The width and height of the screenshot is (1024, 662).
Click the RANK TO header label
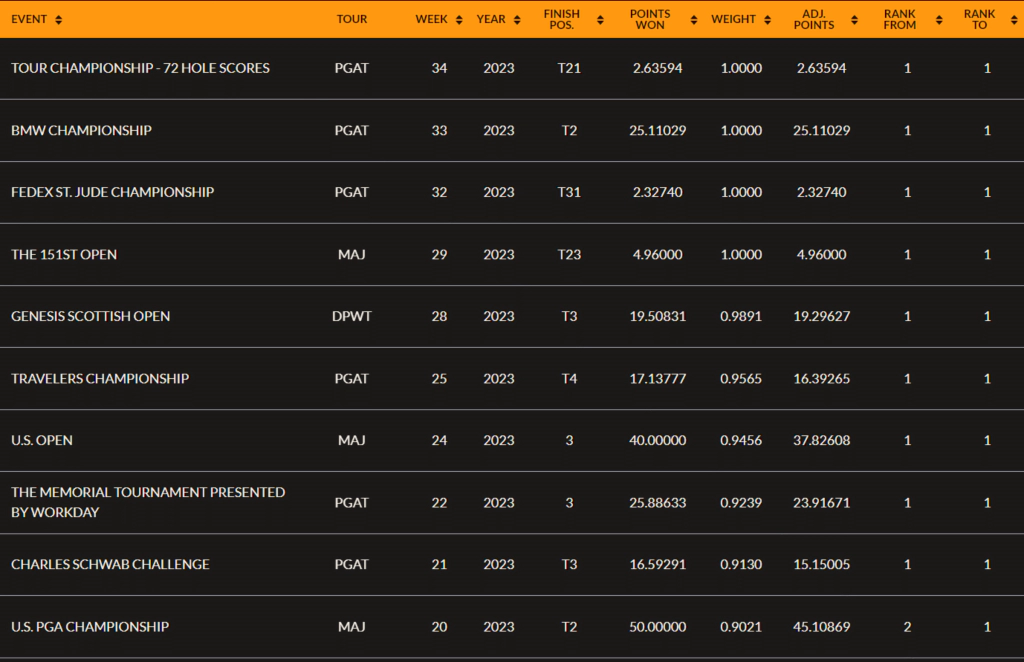coord(979,19)
